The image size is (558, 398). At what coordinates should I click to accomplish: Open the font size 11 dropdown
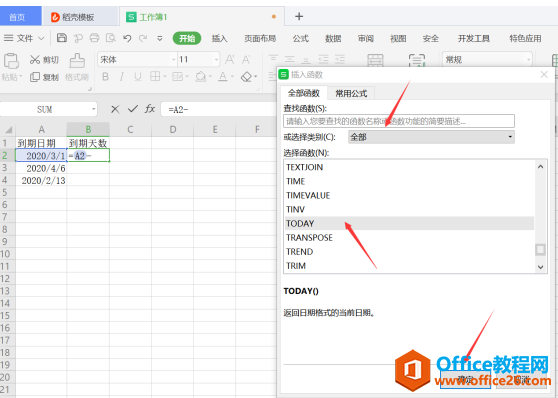pyautogui.click(x=216, y=60)
